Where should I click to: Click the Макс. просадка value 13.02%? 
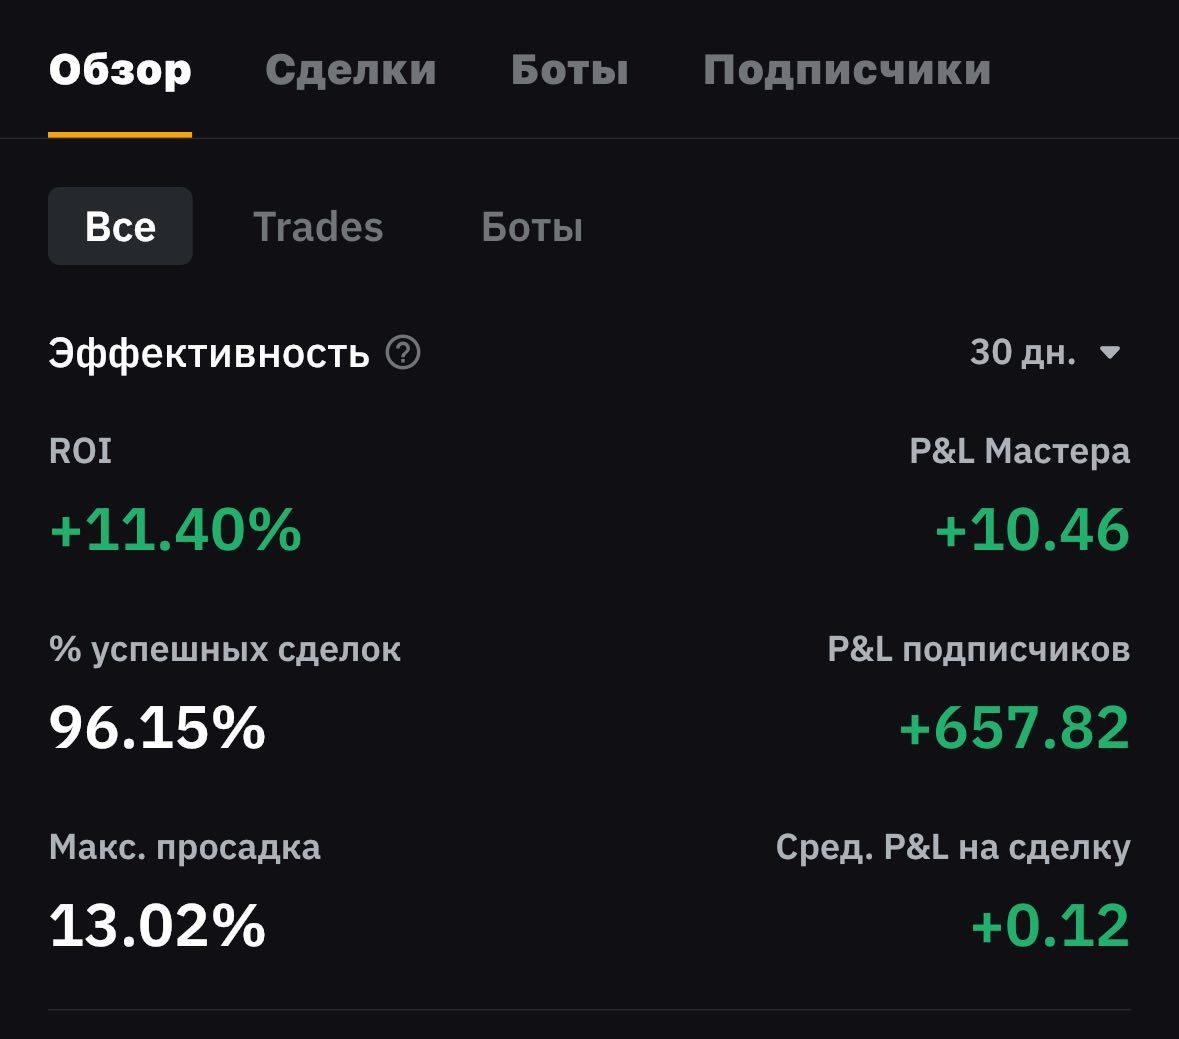point(157,925)
